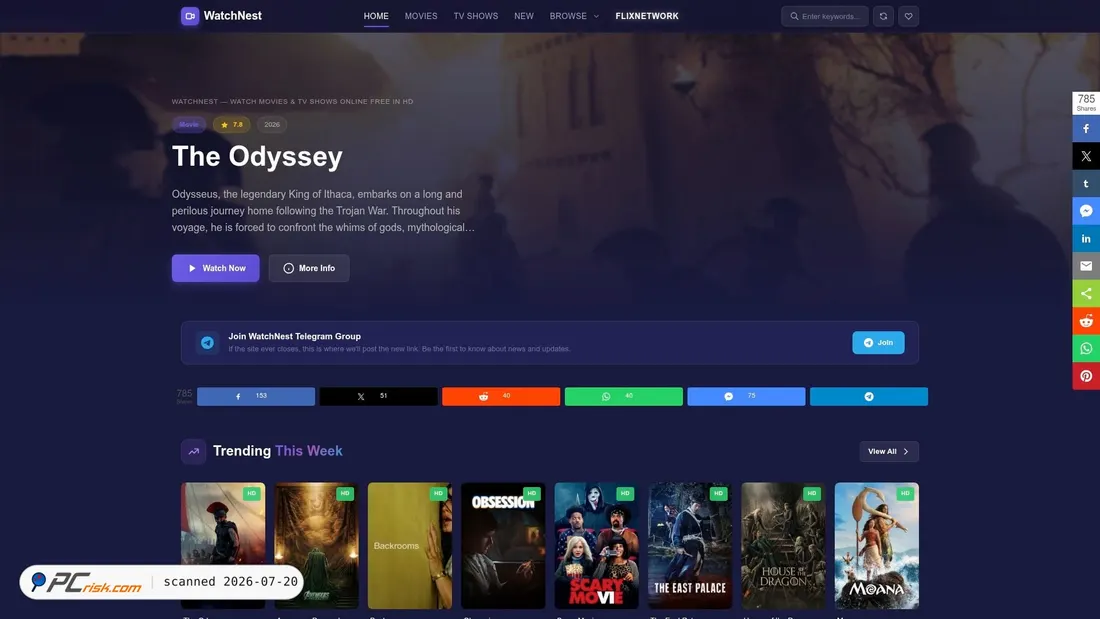This screenshot has height=619, width=1100.
Task: Click X in side share bar
Action: 1086,156
